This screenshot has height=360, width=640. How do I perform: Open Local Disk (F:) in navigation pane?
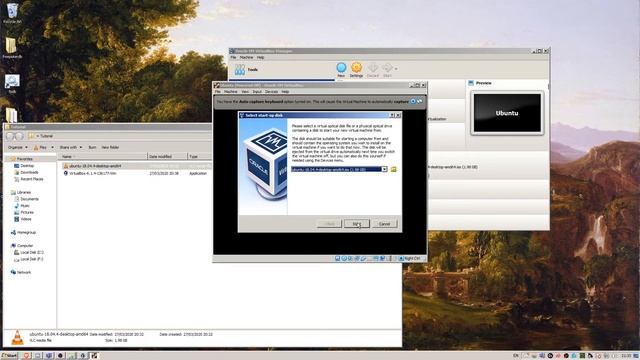31,259
